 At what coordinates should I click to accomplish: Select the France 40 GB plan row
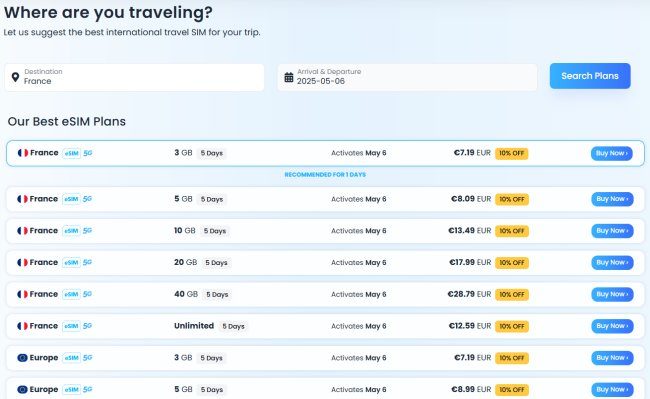[x=325, y=295]
